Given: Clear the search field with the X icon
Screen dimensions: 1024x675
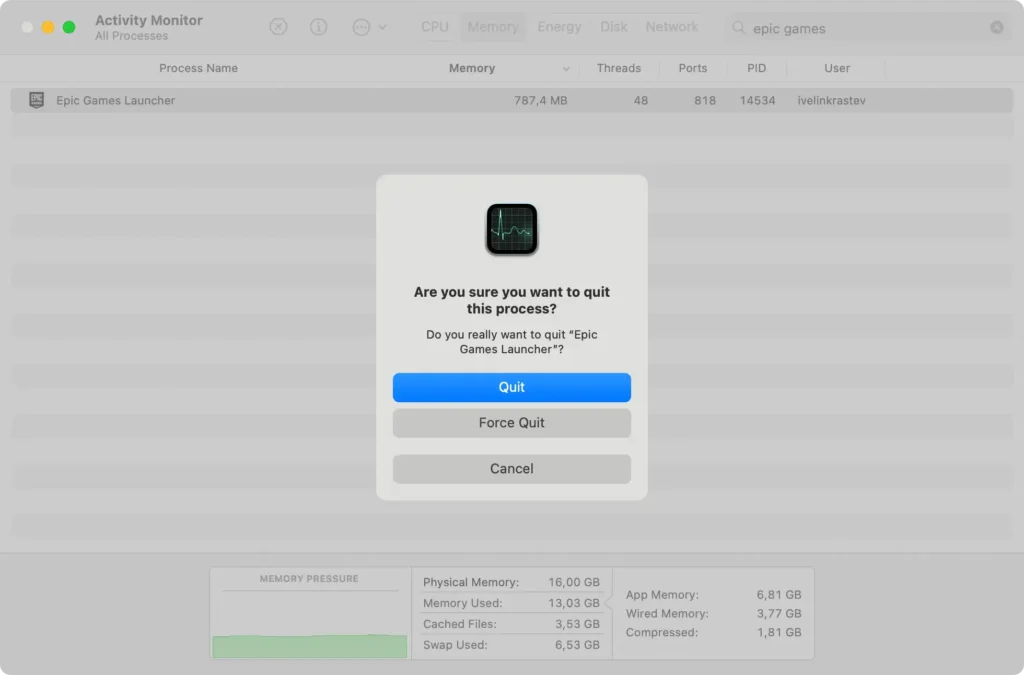Looking at the screenshot, I should click(997, 27).
